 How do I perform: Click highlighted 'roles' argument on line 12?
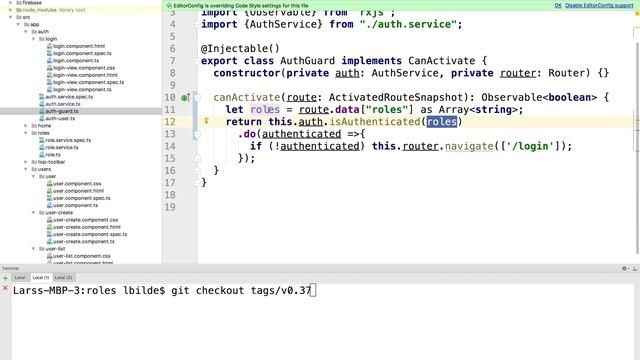point(442,122)
